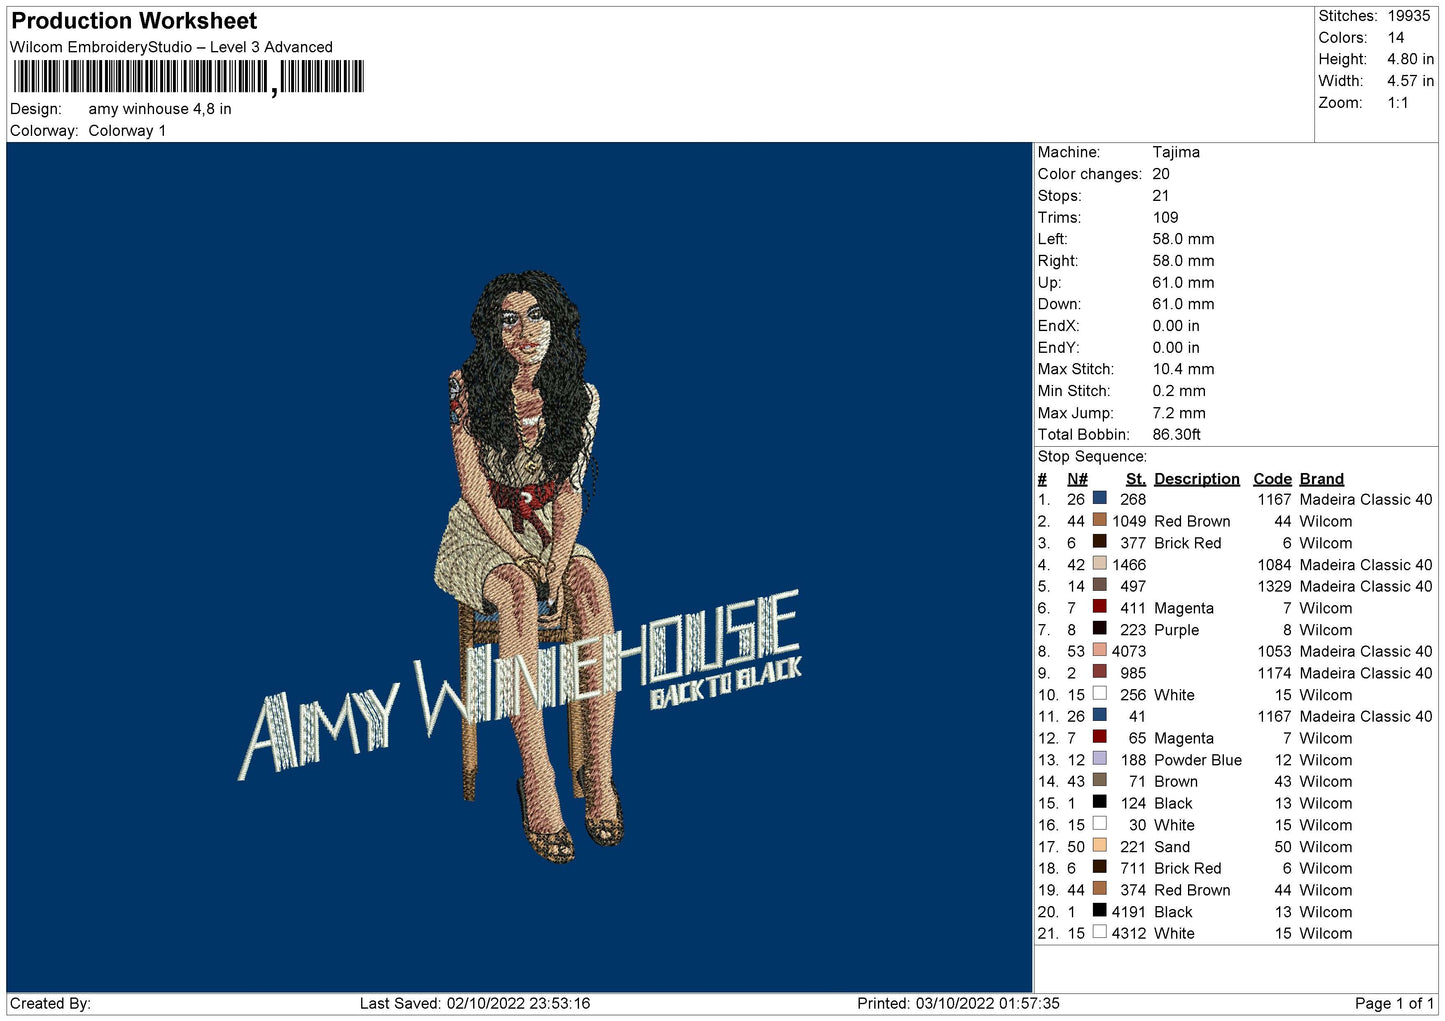
Task: Click the 'Created By:' footer label
Action: [x=50, y=1003]
